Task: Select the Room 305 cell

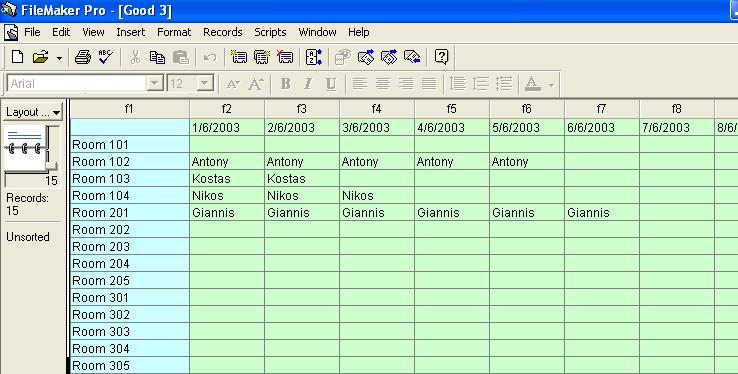Action: pyautogui.click(x=129, y=366)
